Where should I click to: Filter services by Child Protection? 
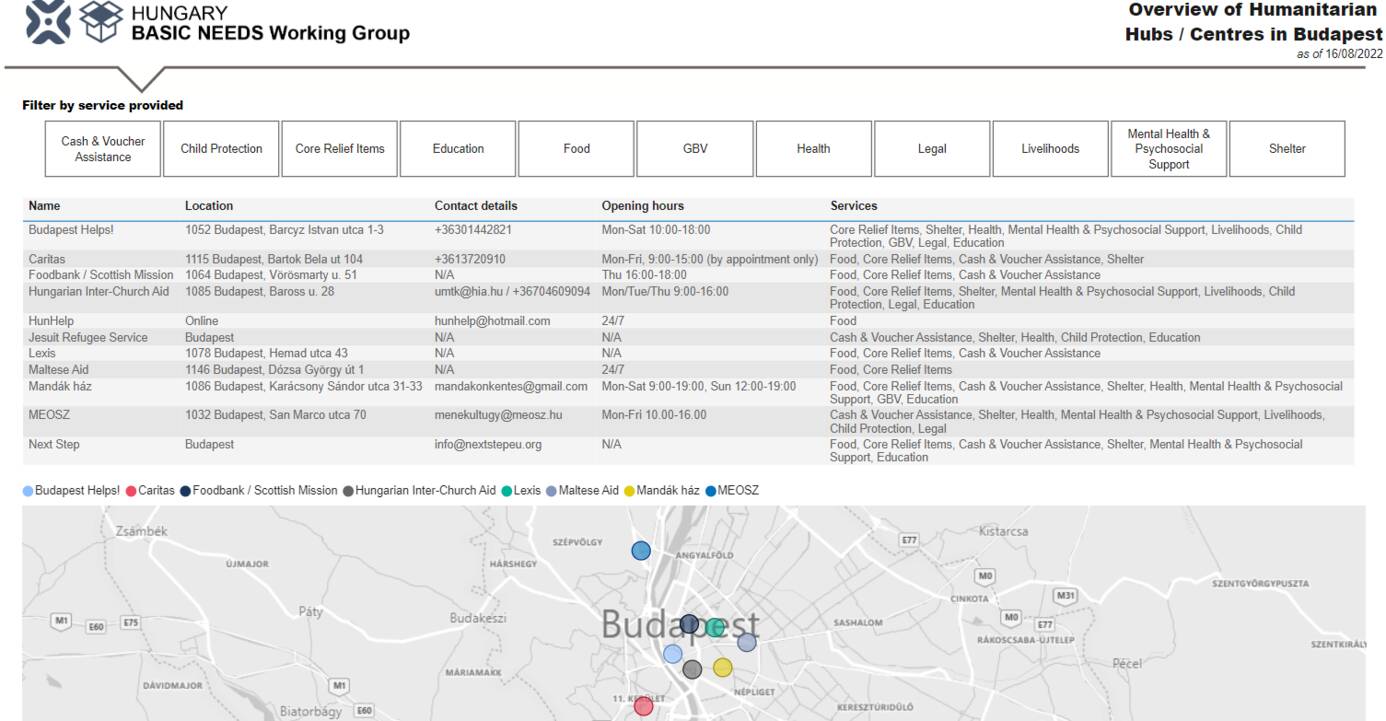pyautogui.click(x=221, y=149)
